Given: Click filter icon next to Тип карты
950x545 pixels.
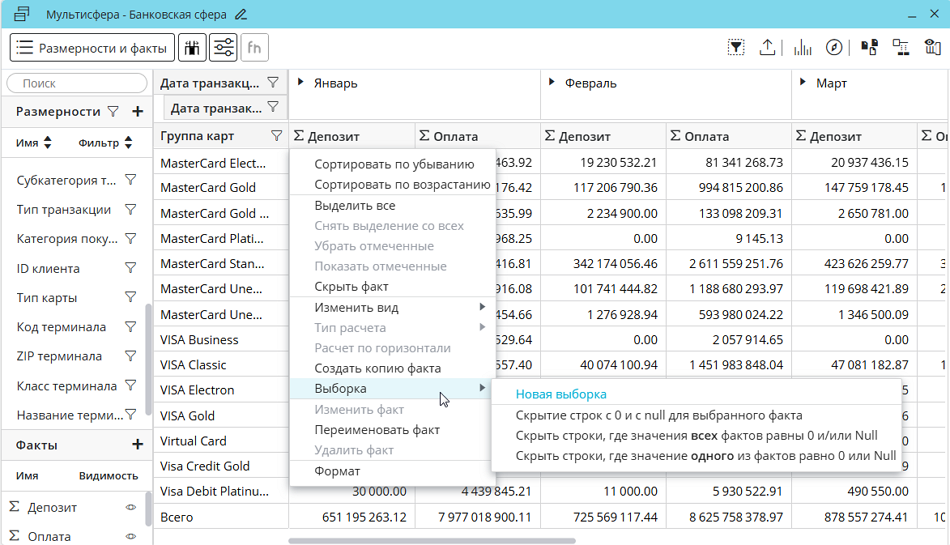Looking at the screenshot, I should point(130,297).
